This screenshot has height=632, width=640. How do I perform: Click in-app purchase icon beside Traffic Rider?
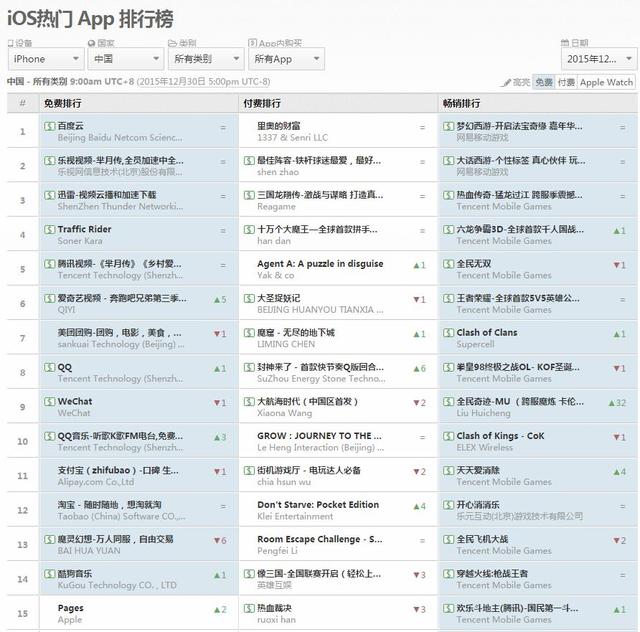click(49, 229)
